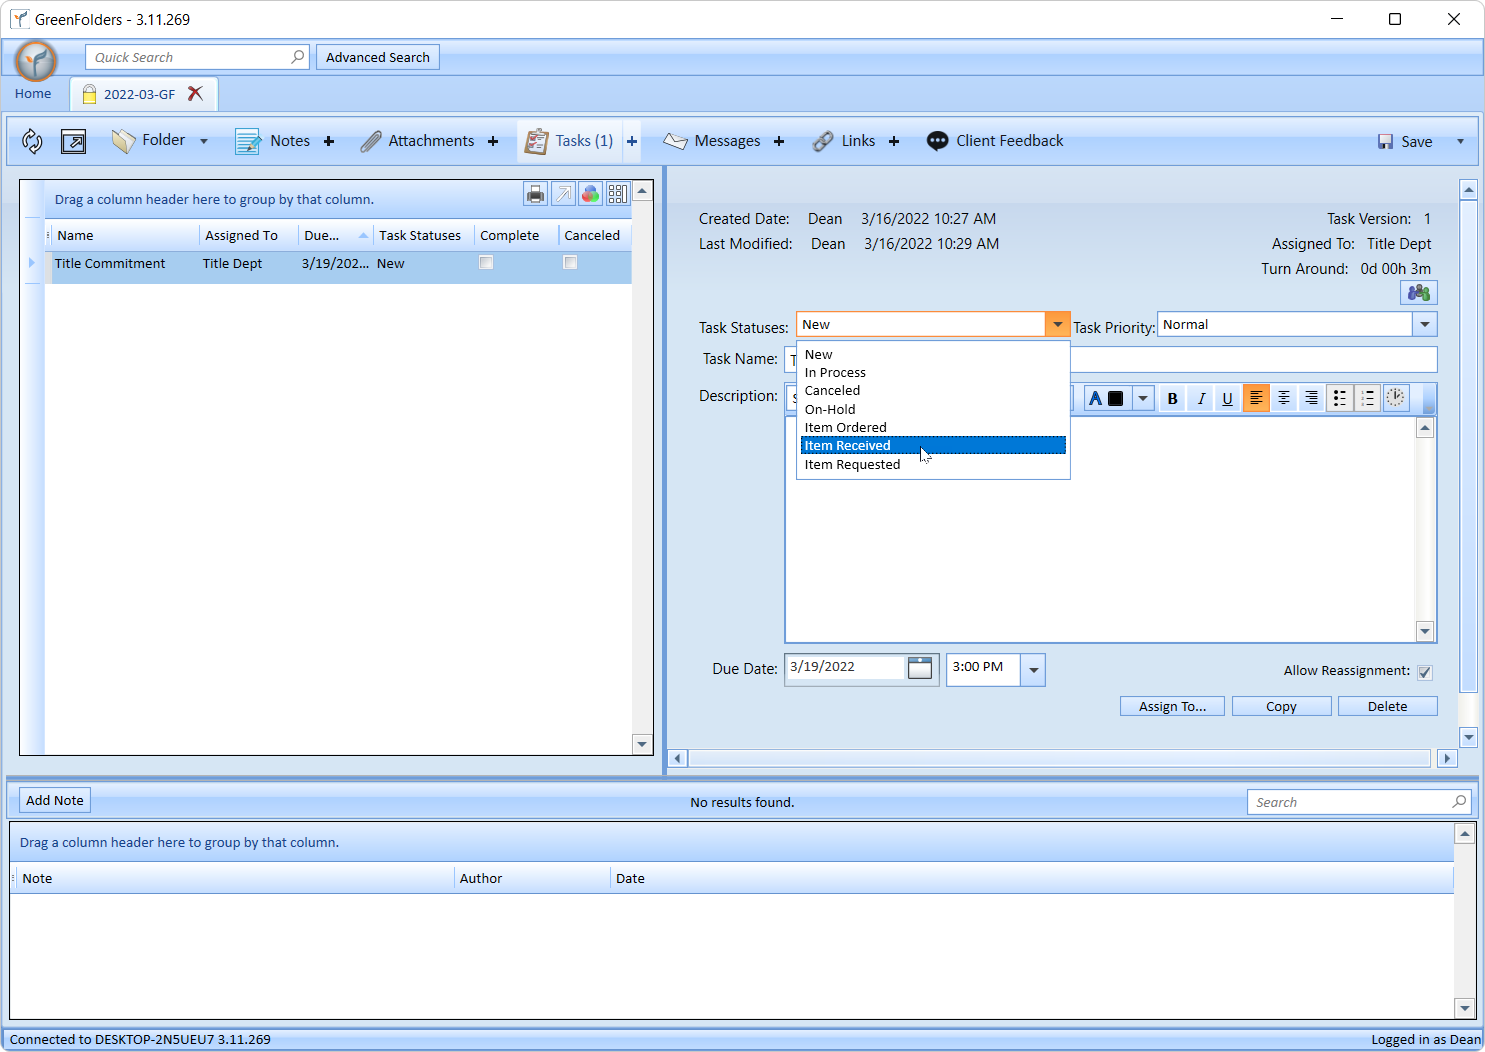
Task: Center align the description text
Action: coord(1284,398)
